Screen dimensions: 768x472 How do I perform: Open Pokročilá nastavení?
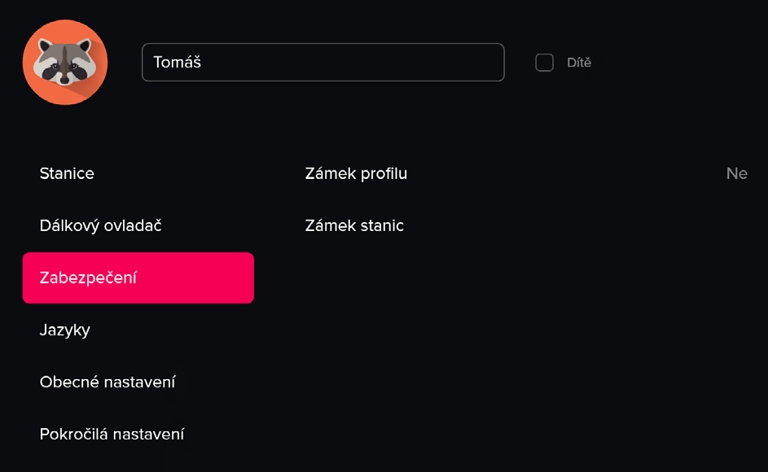(112, 434)
